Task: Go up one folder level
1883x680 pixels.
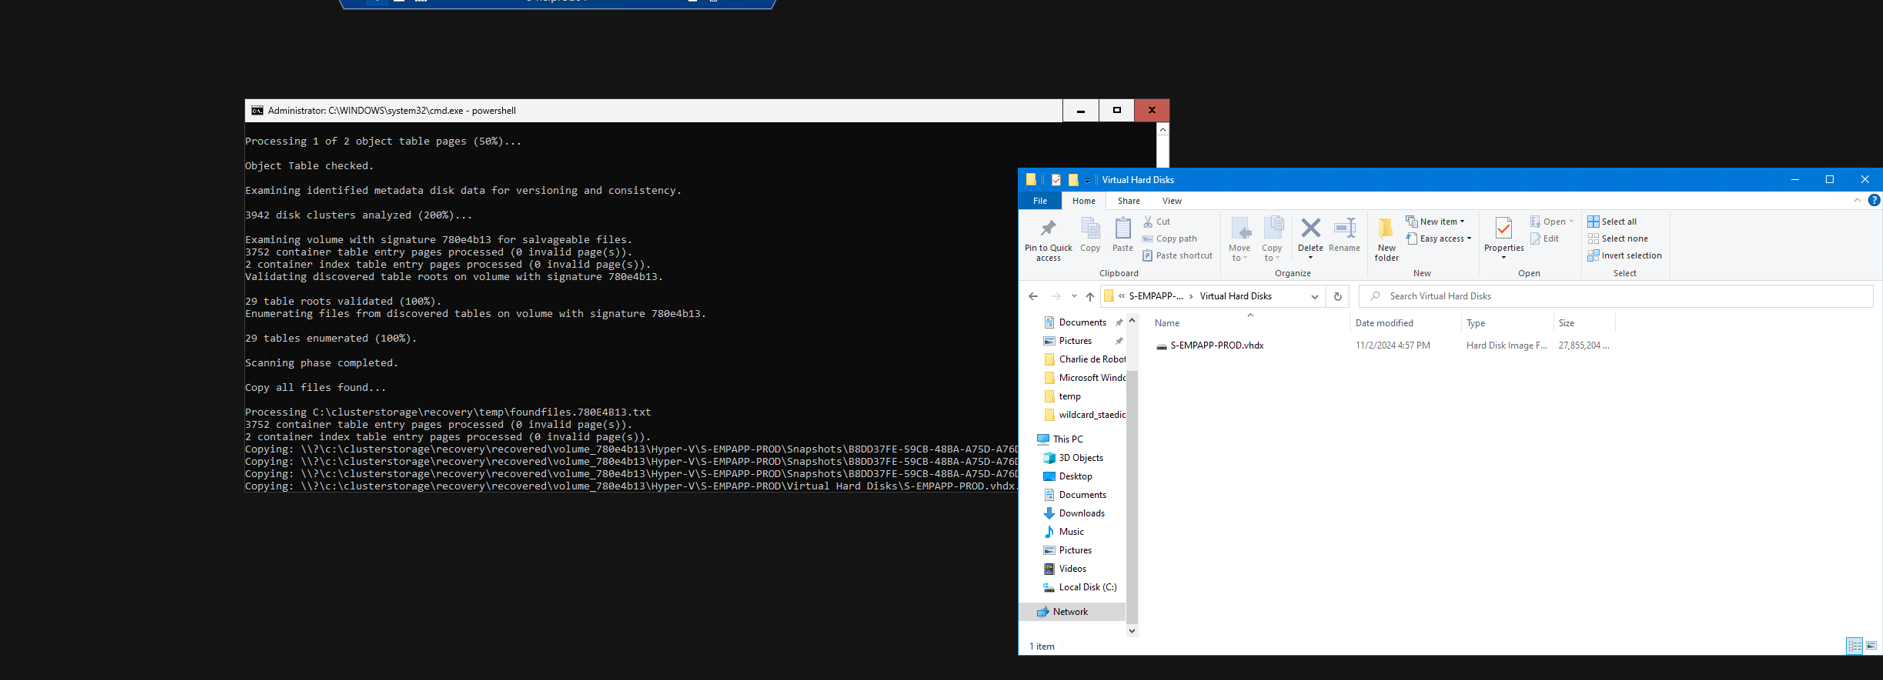Action: tap(1090, 296)
